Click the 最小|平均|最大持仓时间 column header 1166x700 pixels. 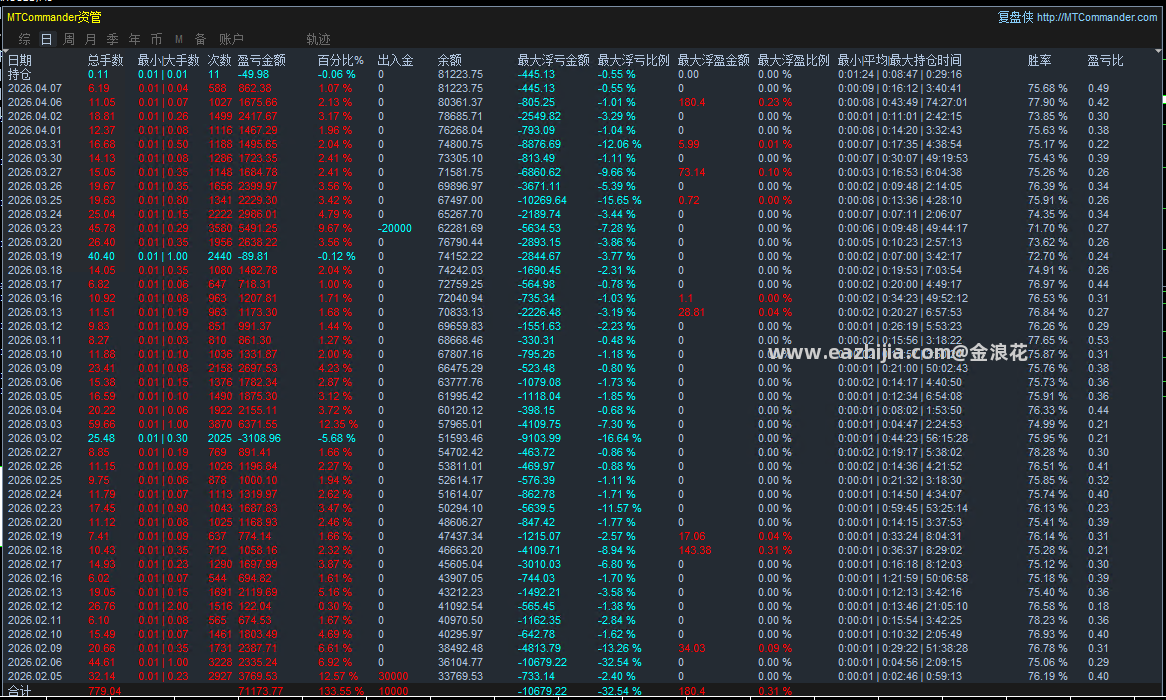coord(900,60)
